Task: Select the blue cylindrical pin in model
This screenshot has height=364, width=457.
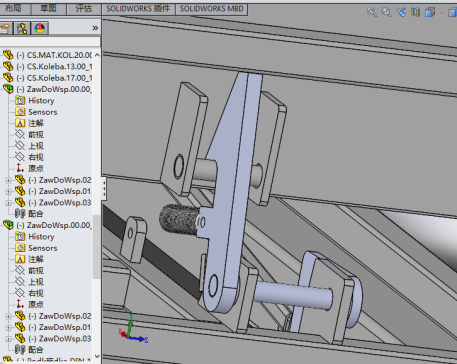Action: click(x=293, y=295)
